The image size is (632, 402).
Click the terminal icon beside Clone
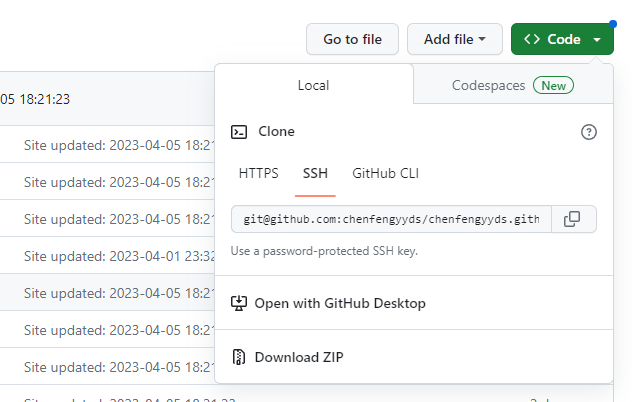[x=239, y=132]
